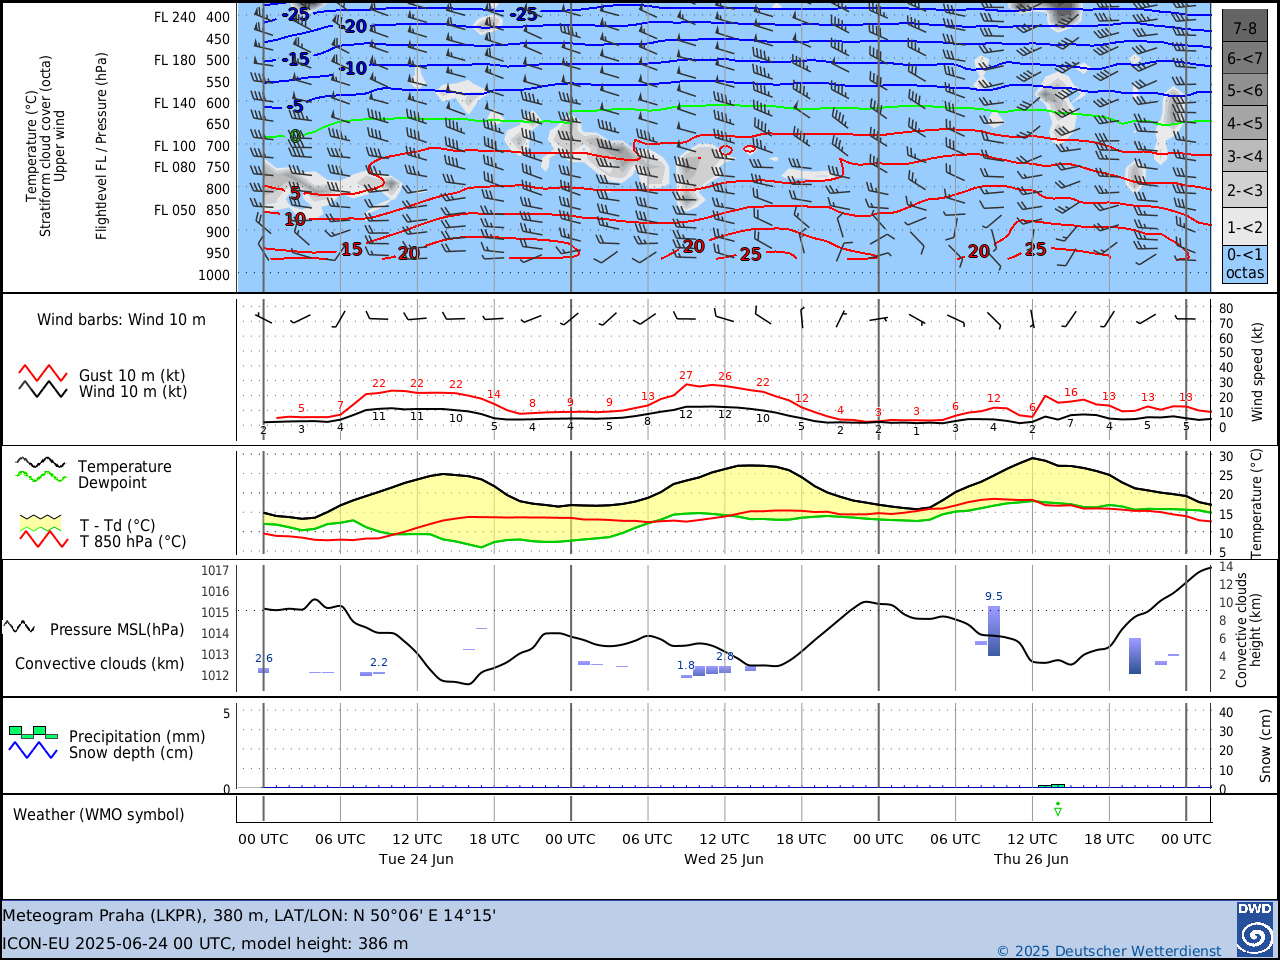This screenshot has height=960, width=1280.
Task: Click the "1017" value on the pressure axis
Action: point(215,571)
